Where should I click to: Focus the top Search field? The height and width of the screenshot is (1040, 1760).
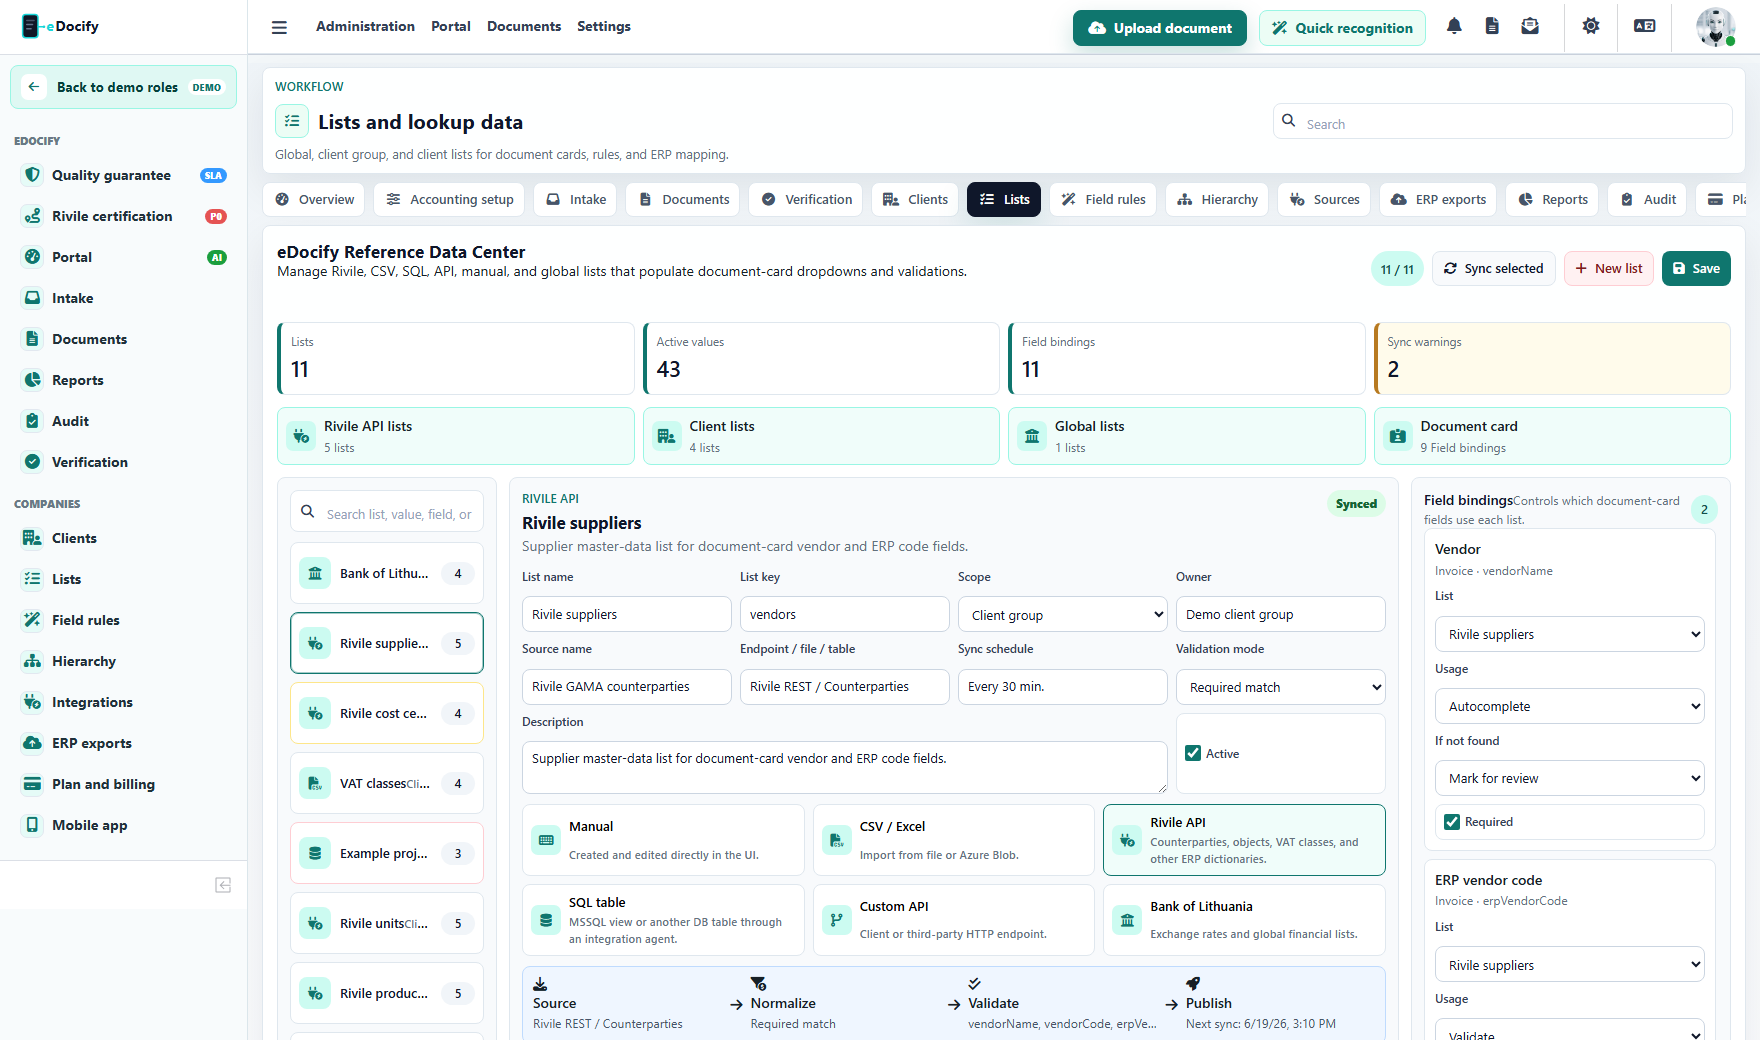[x=1503, y=122]
